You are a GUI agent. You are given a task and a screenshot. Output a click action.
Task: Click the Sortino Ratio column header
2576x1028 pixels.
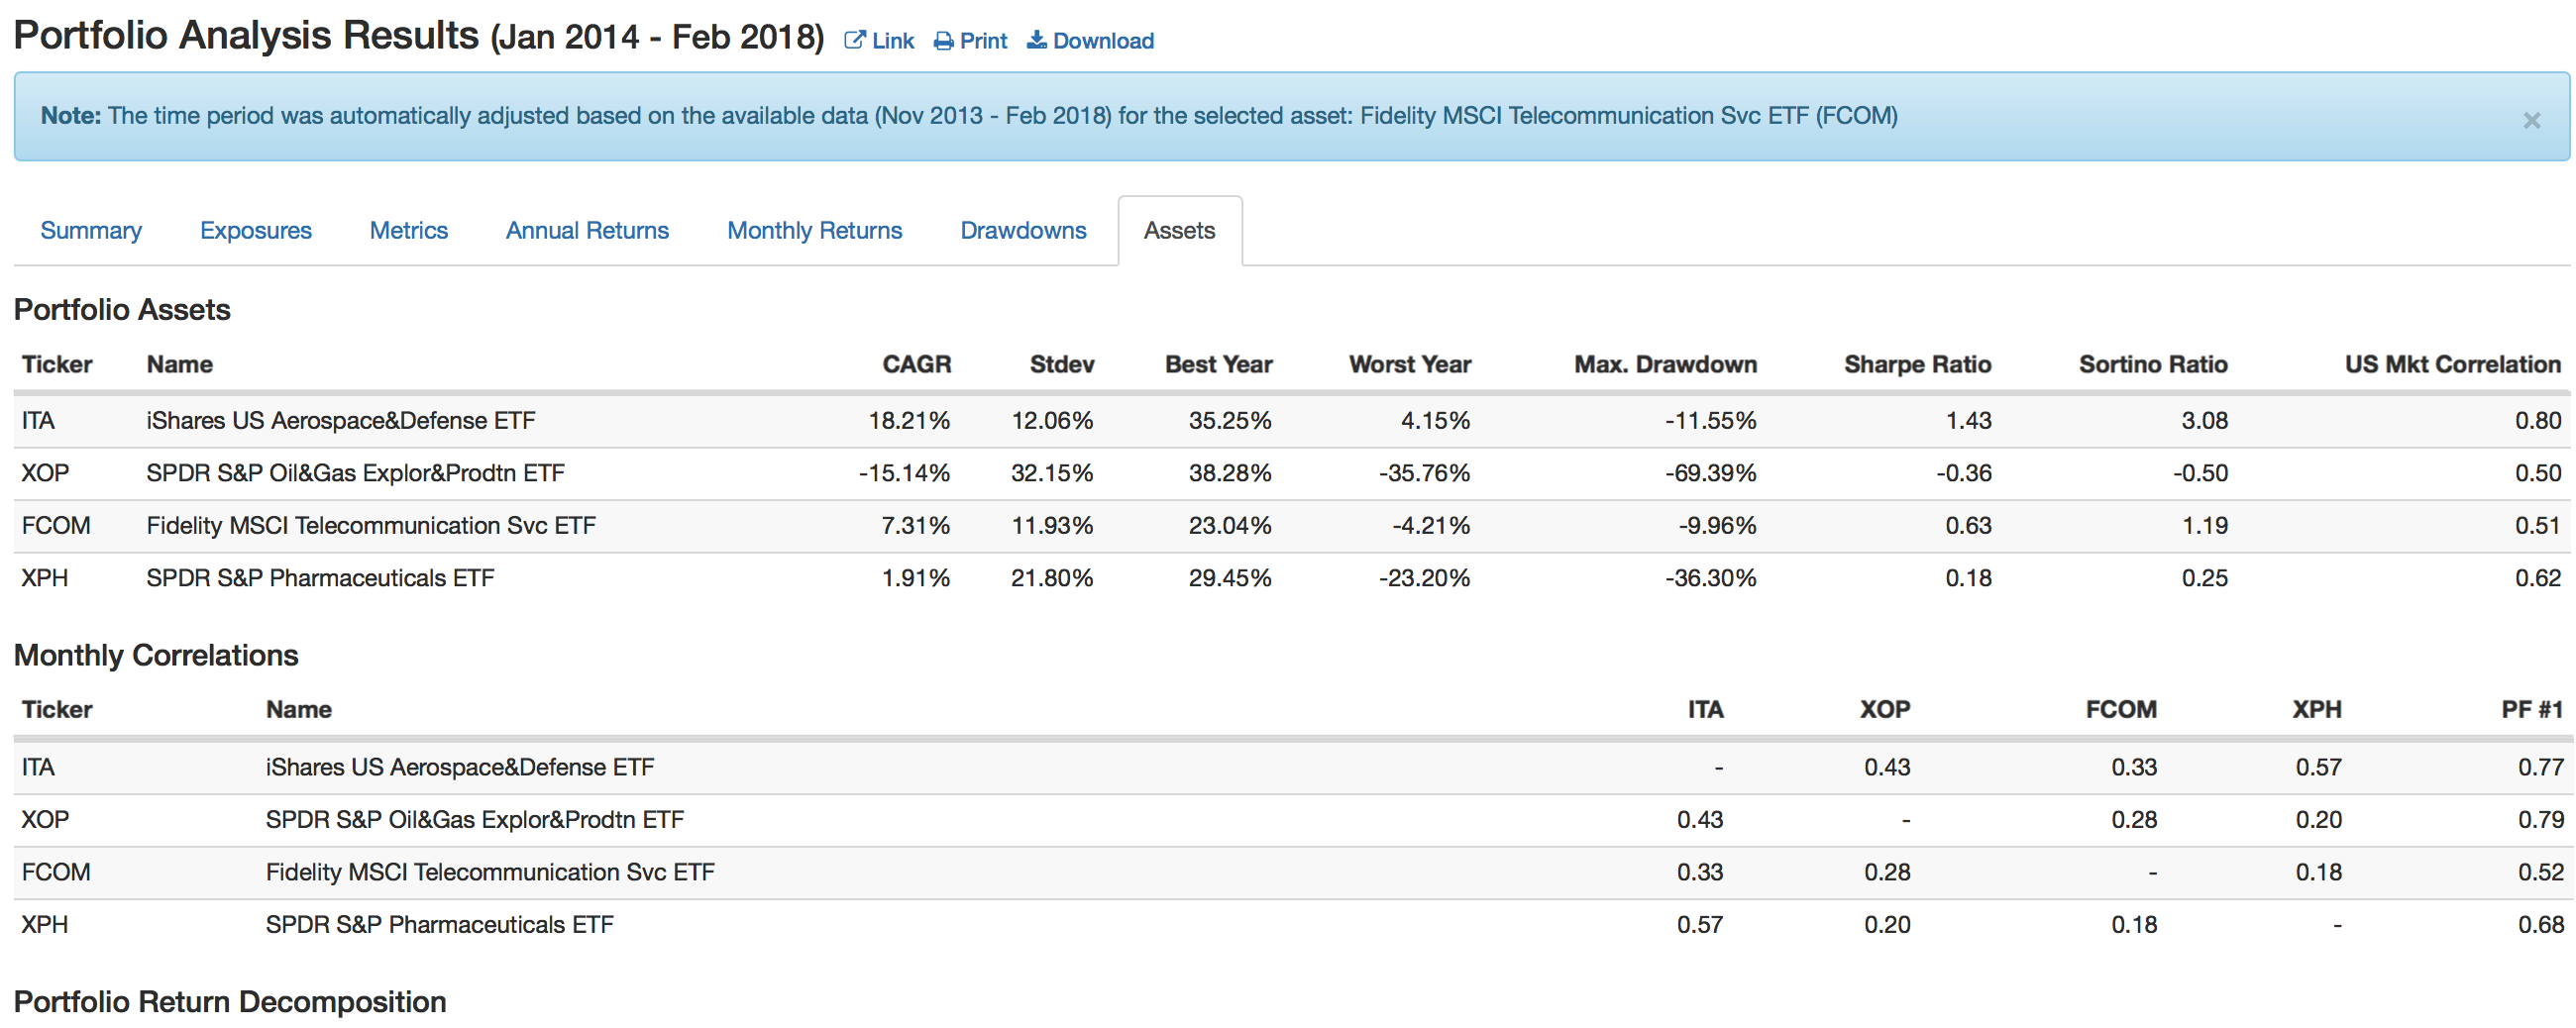[2152, 364]
